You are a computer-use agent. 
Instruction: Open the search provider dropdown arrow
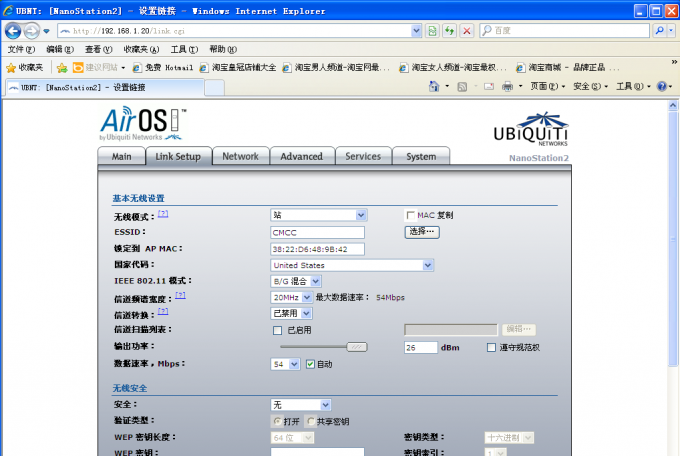click(671, 31)
